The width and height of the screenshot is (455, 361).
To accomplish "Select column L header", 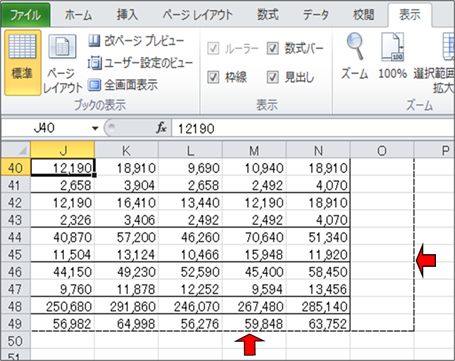I will click(190, 150).
